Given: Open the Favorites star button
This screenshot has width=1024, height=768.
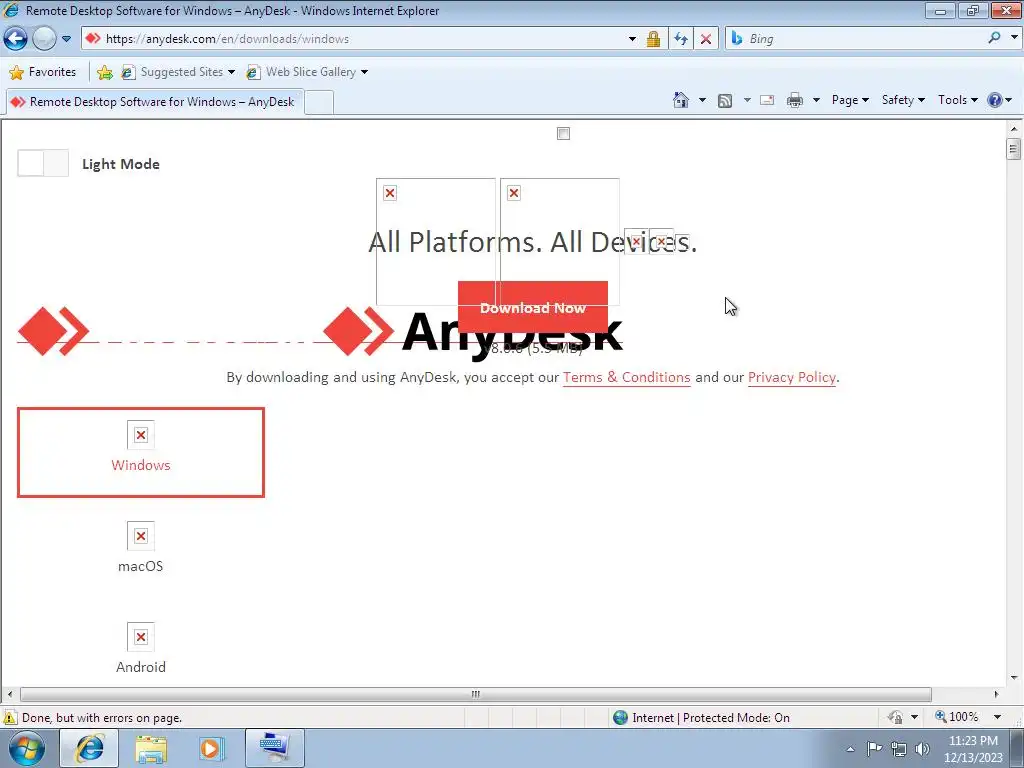Looking at the screenshot, I should click(43, 72).
